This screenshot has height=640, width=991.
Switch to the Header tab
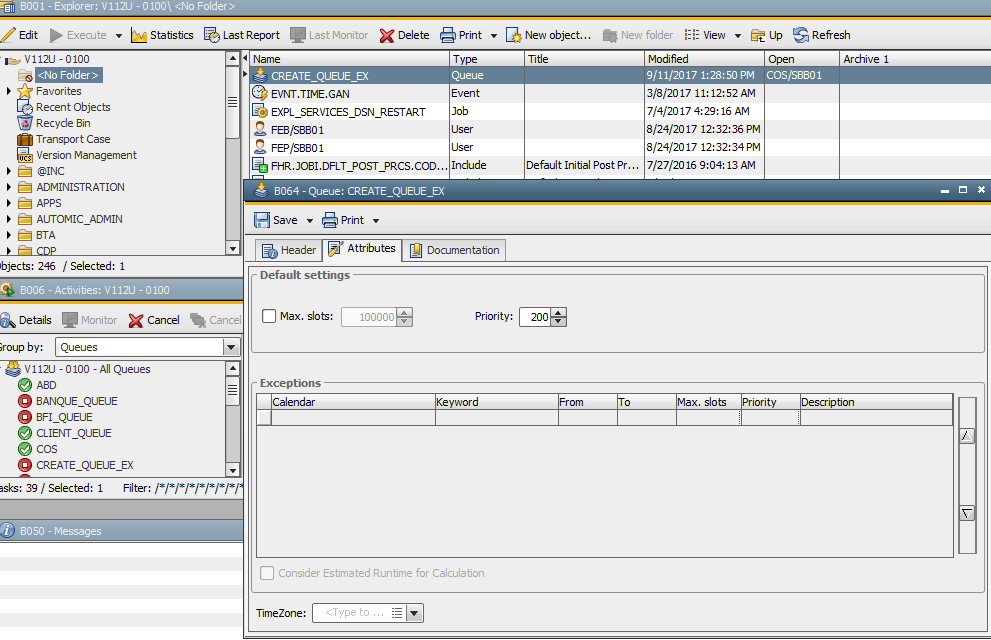coord(288,250)
